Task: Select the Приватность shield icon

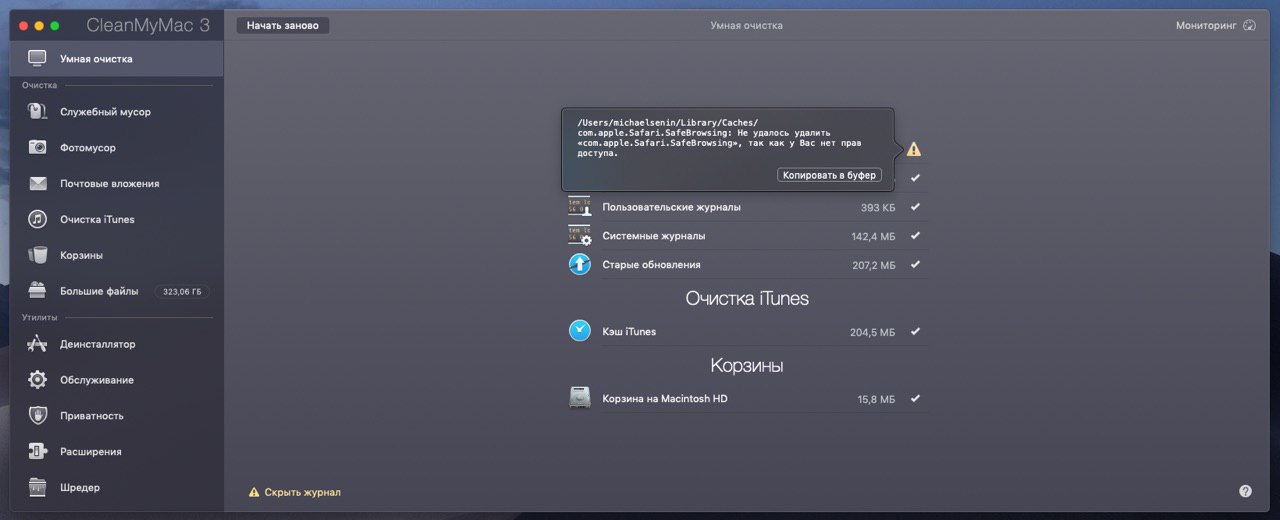Action: click(x=37, y=416)
